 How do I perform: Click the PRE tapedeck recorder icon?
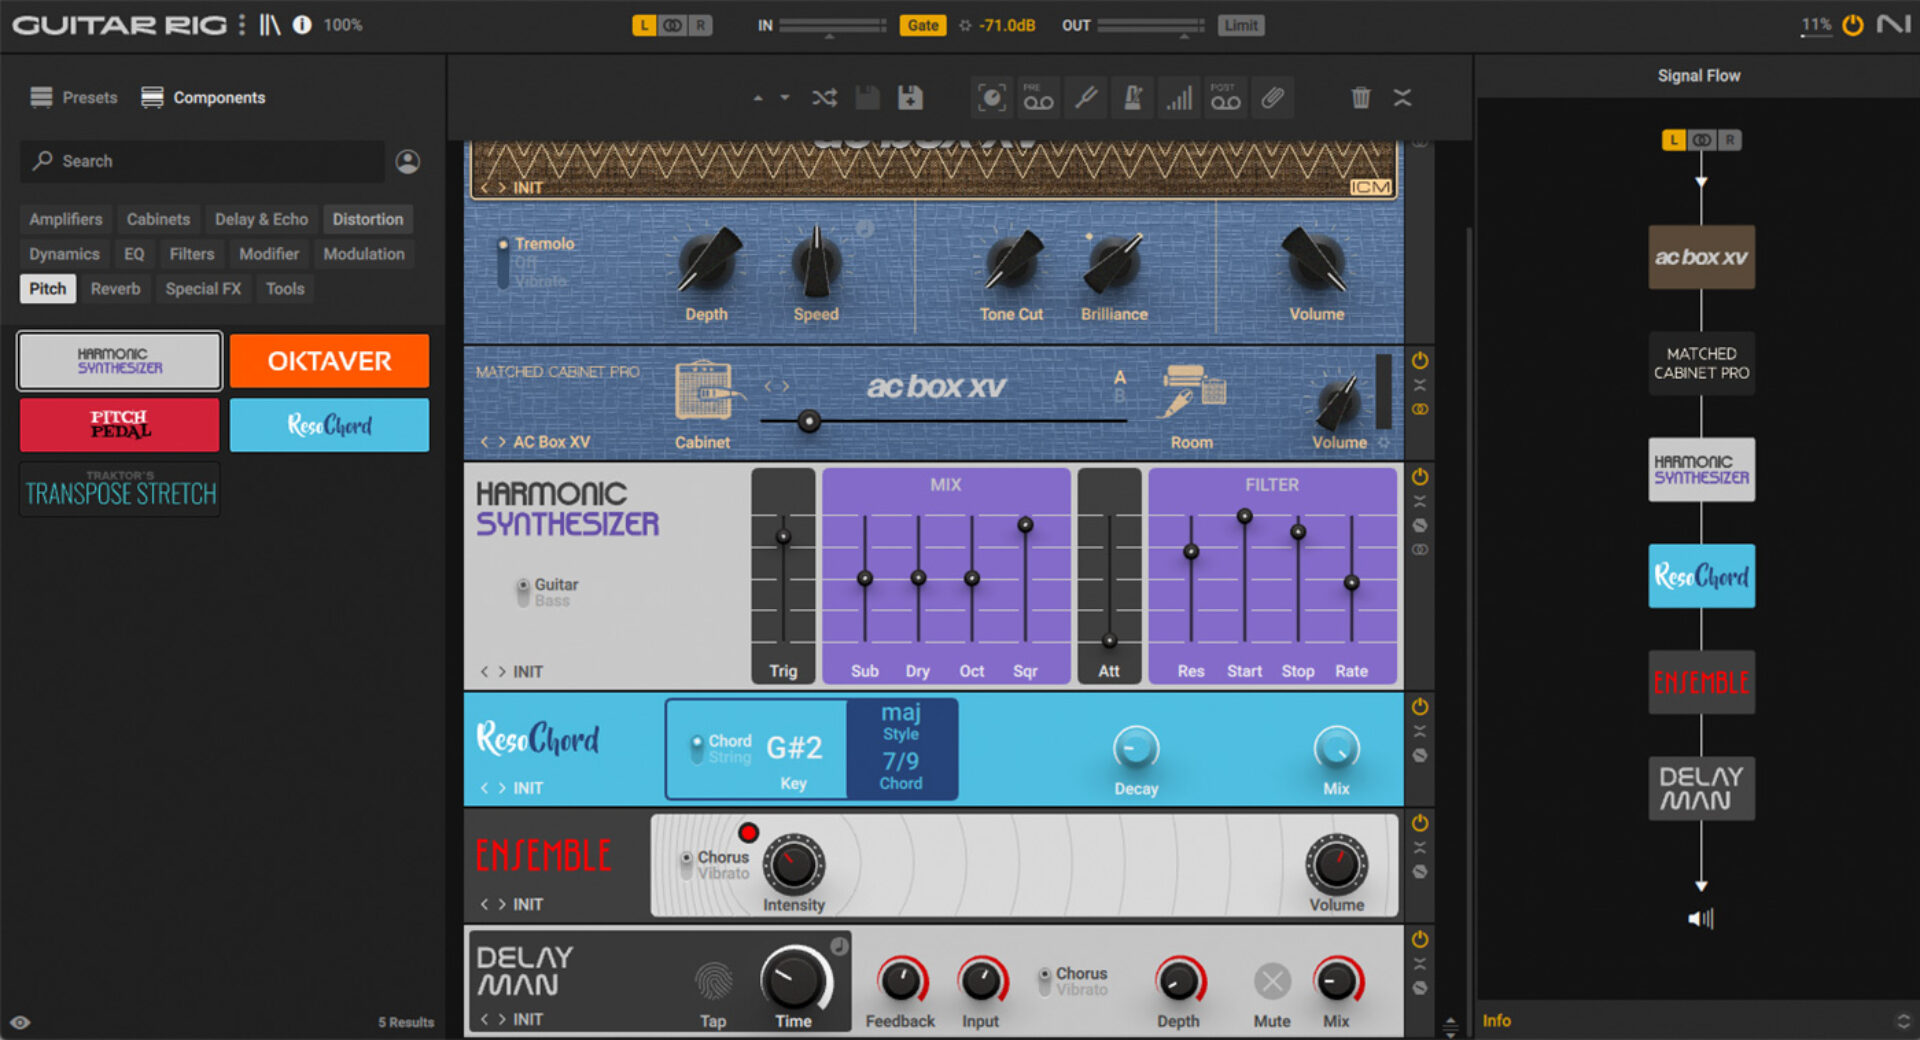pos(1039,97)
